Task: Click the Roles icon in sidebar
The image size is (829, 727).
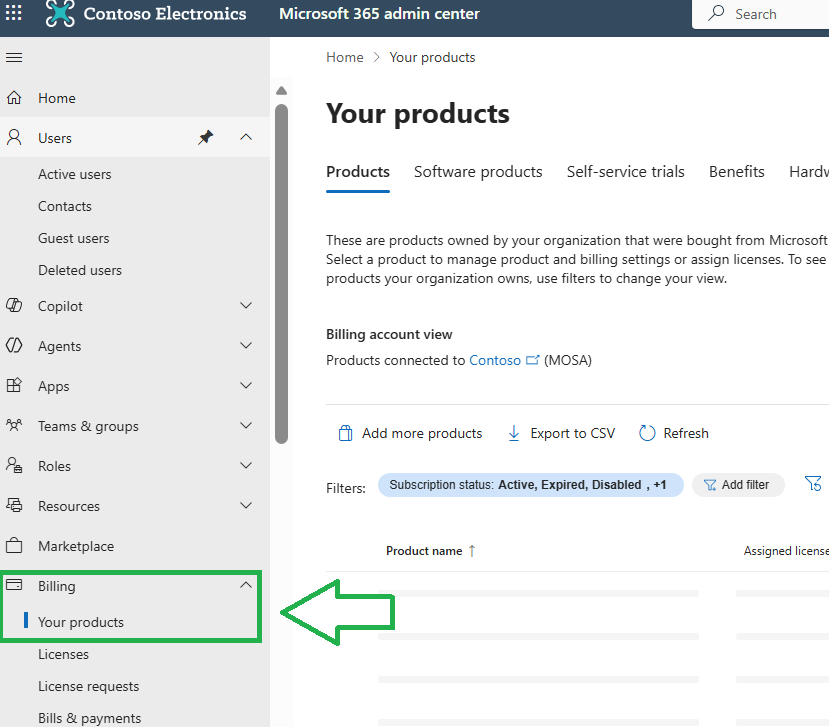Action: click(14, 465)
